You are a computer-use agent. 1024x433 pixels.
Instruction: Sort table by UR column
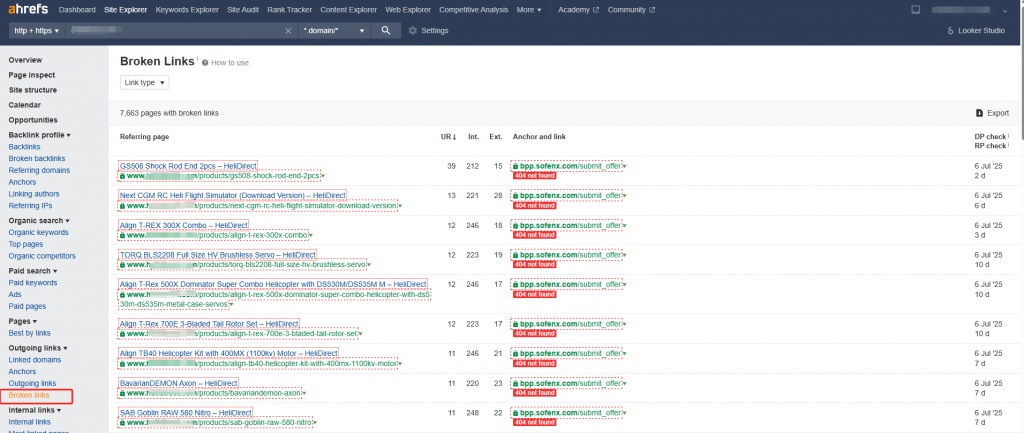click(x=448, y=137)
